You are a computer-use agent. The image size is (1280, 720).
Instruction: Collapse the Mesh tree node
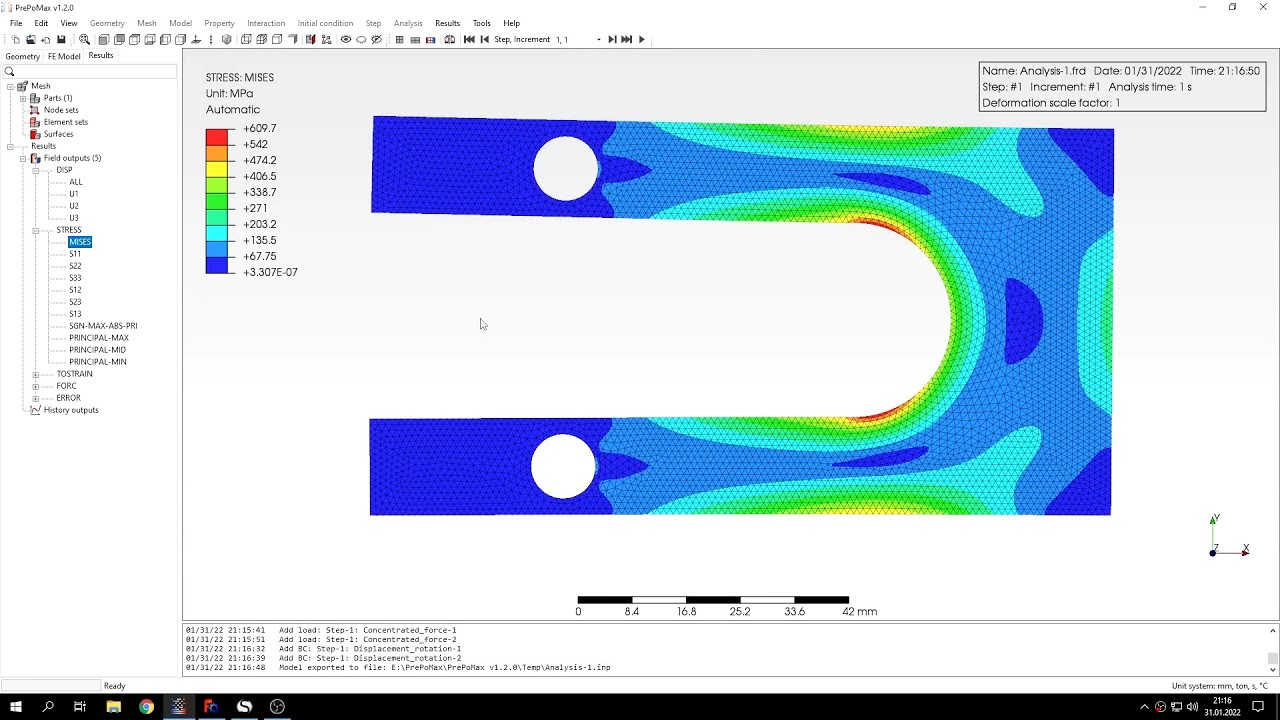[10, 86]
